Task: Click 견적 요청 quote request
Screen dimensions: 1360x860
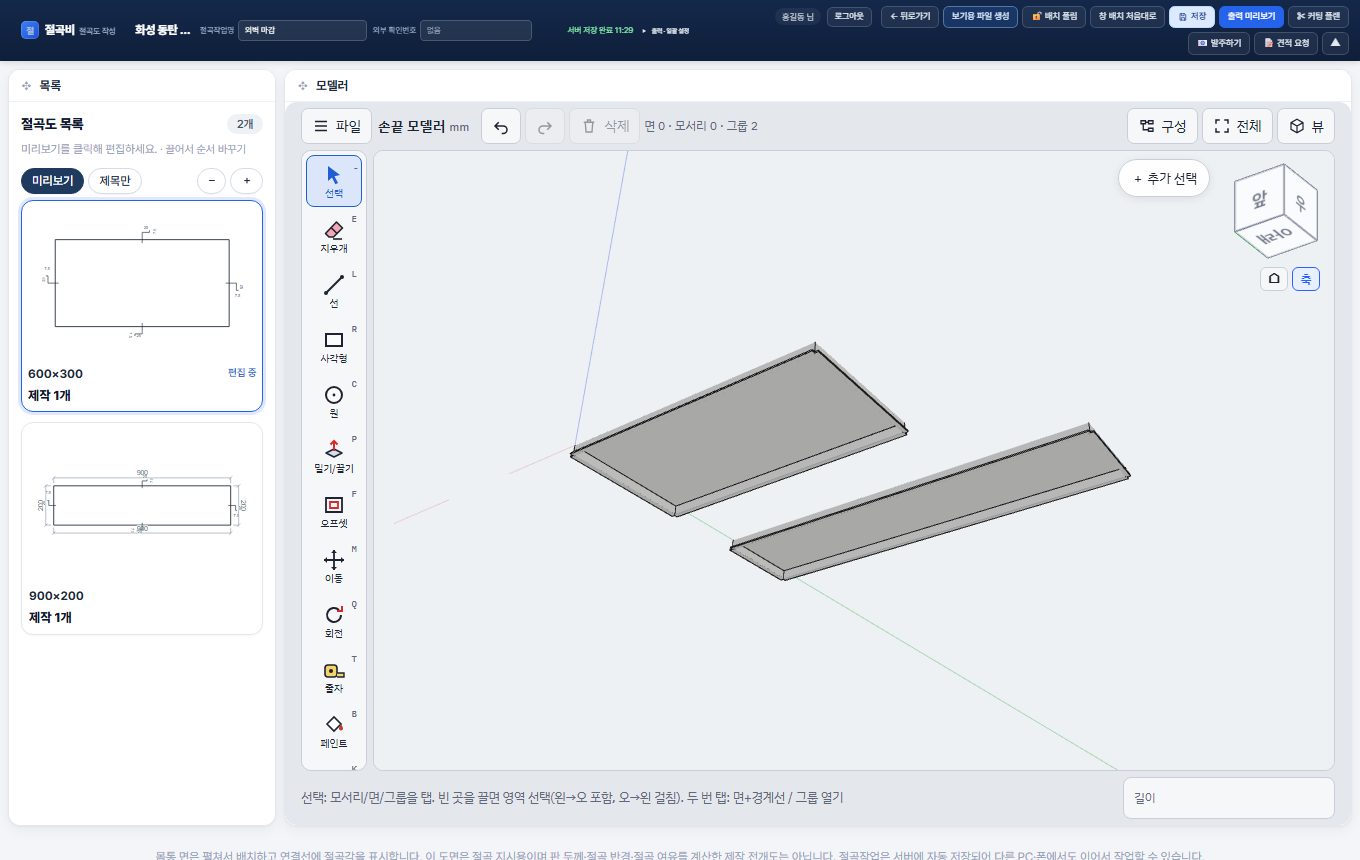Action: [x=1286, y=43]
